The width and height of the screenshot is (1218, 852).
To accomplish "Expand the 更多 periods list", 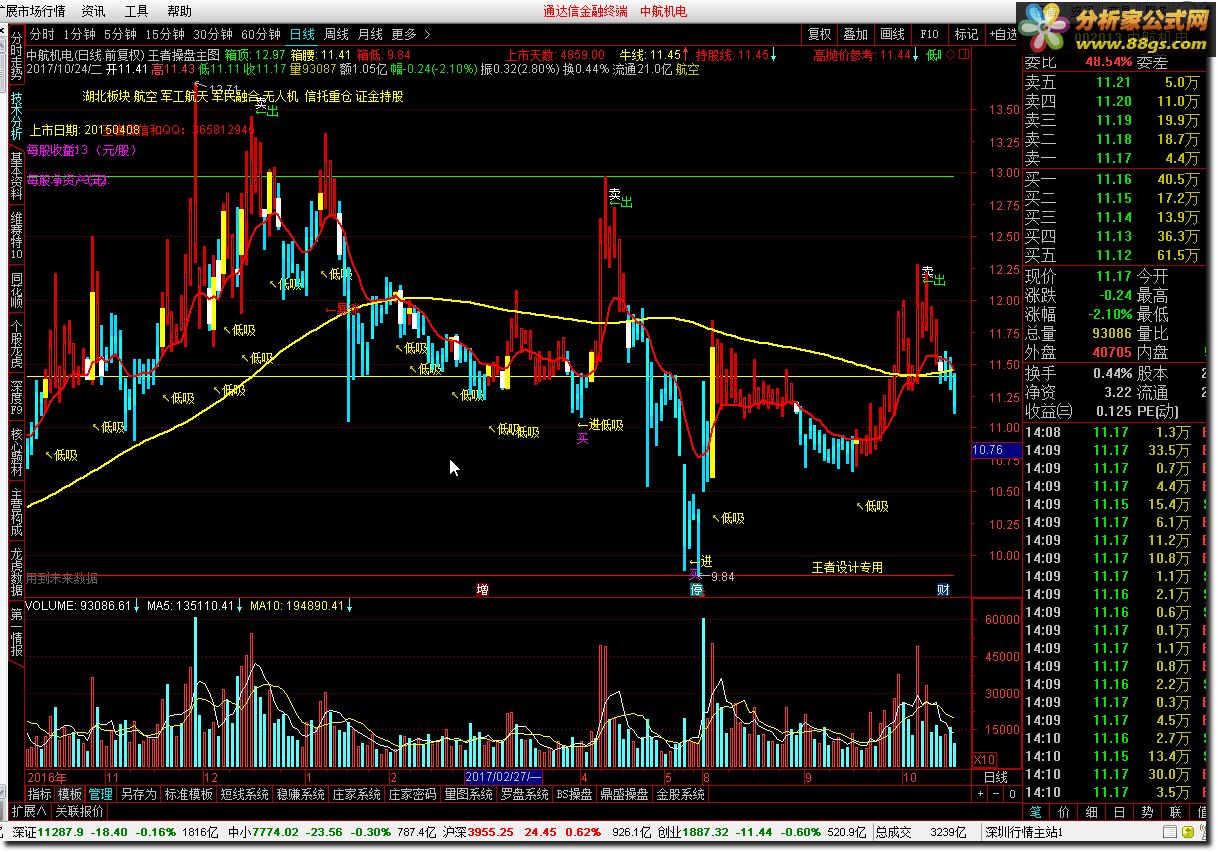I will click(411, 34).
